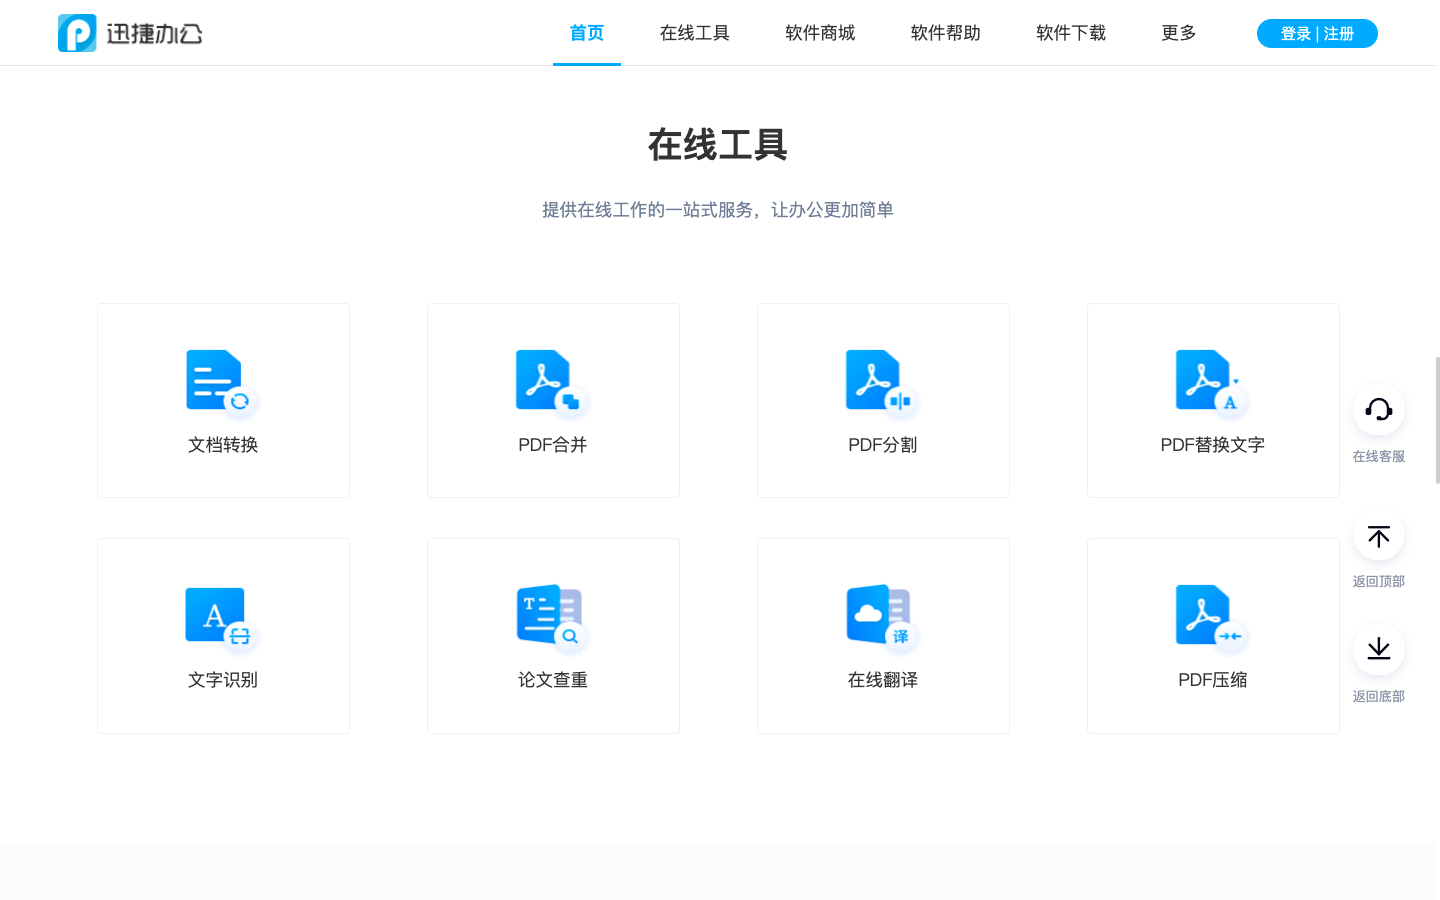Select the 软件帮助 menu item

pos(945,32)
